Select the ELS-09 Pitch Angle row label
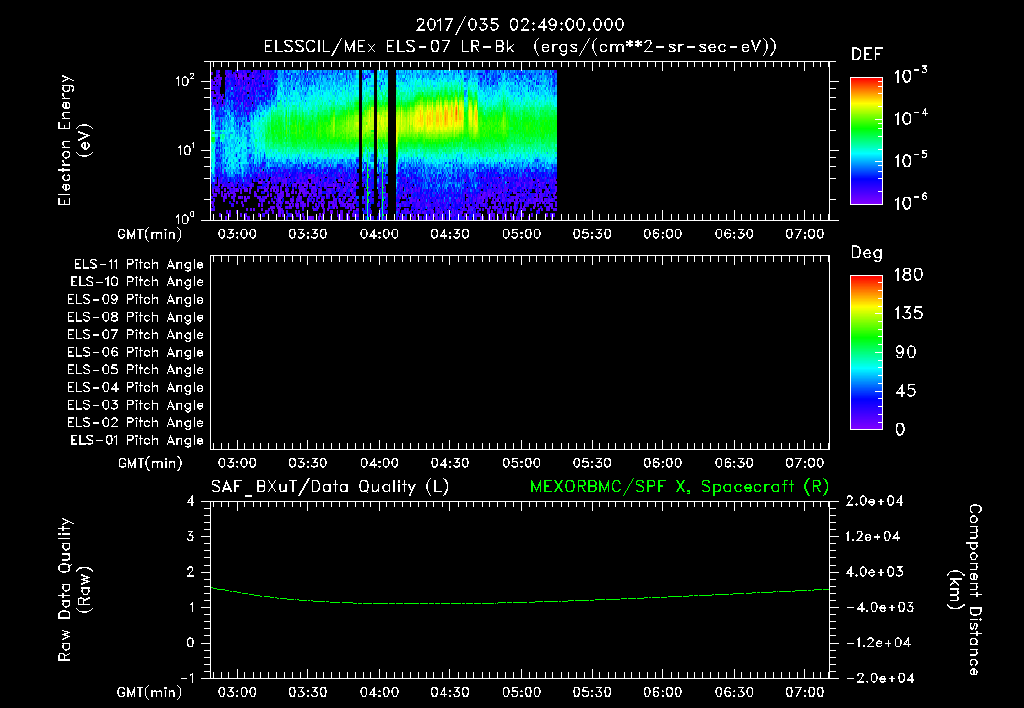 135,300
